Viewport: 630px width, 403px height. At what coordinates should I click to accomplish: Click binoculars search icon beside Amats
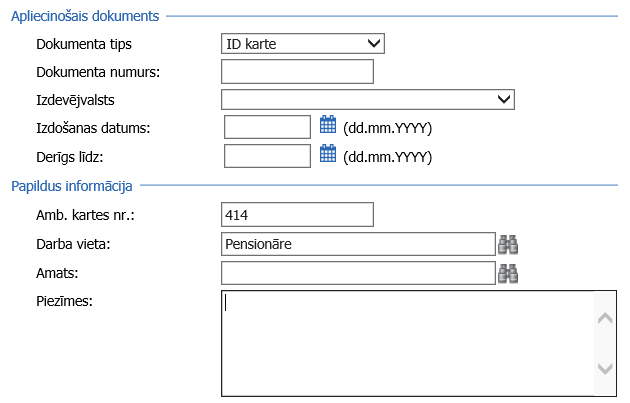point(507,273)
